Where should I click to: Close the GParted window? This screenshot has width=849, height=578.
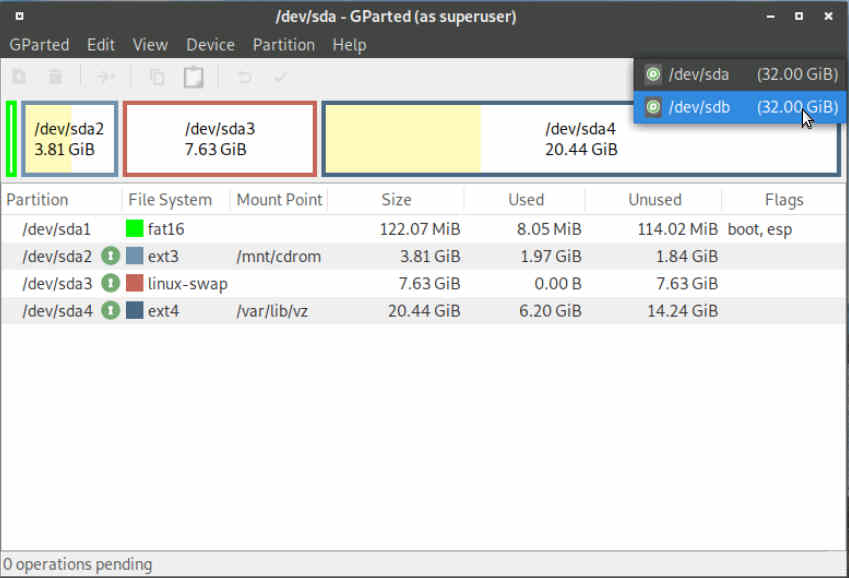(x=828, y=16)
